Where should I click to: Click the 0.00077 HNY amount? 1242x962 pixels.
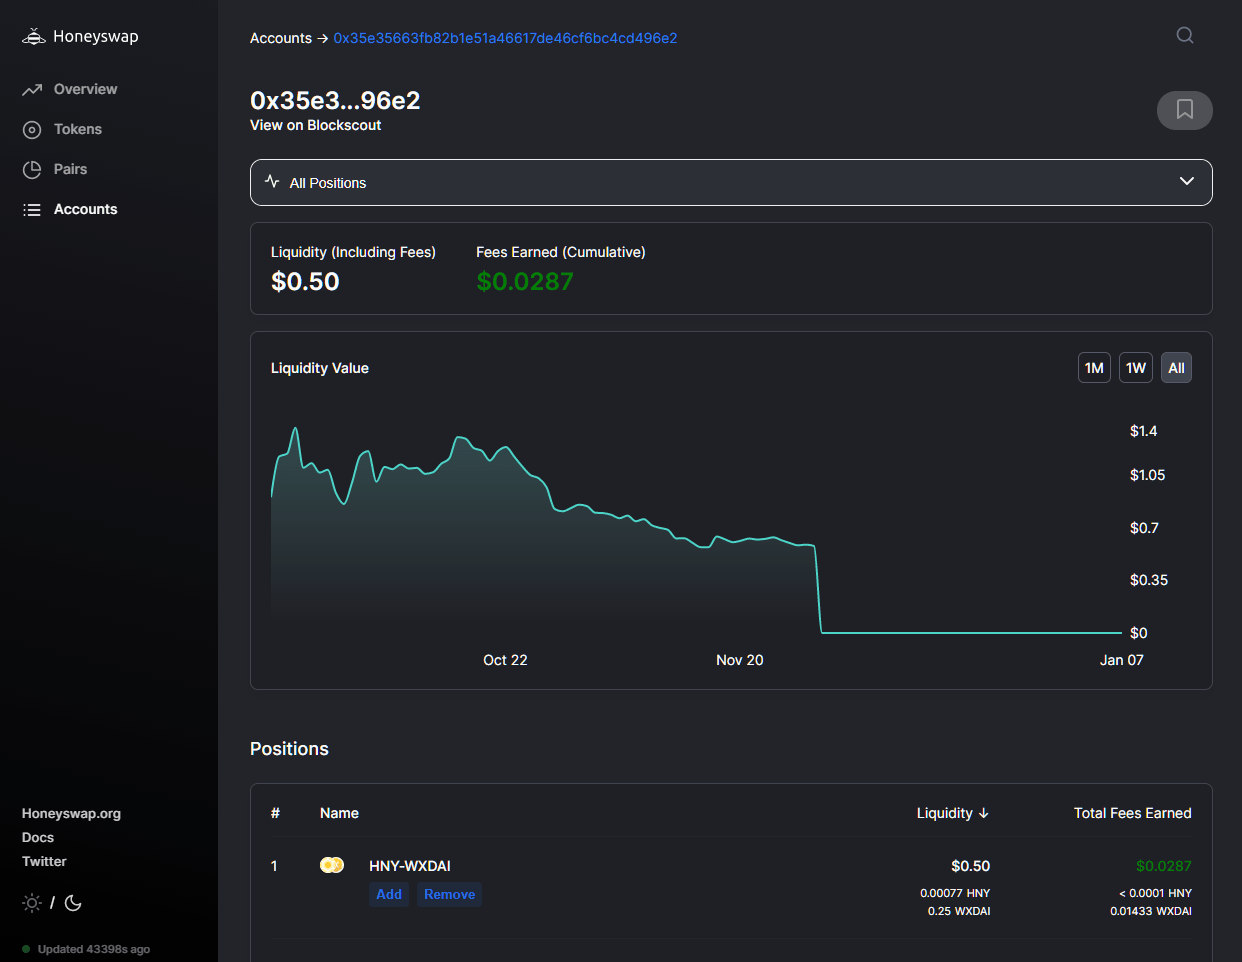(955, 893)
